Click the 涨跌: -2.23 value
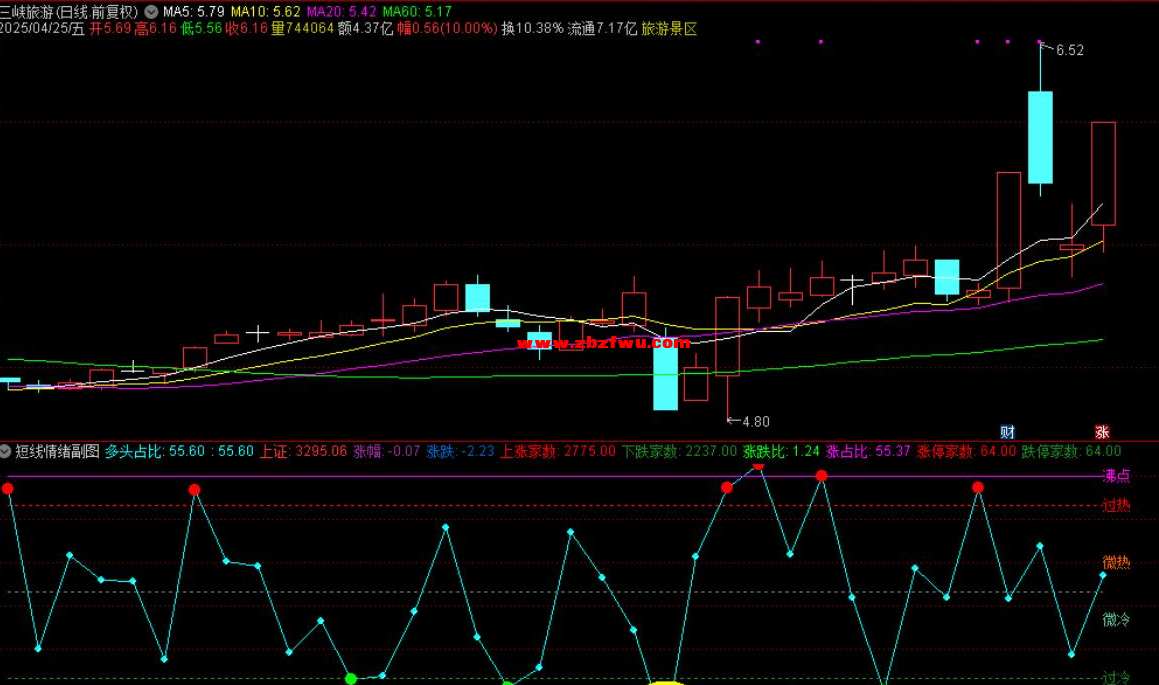Image resolution: width=1159 pixels, height=685 pixels. [x=460, y=451]
